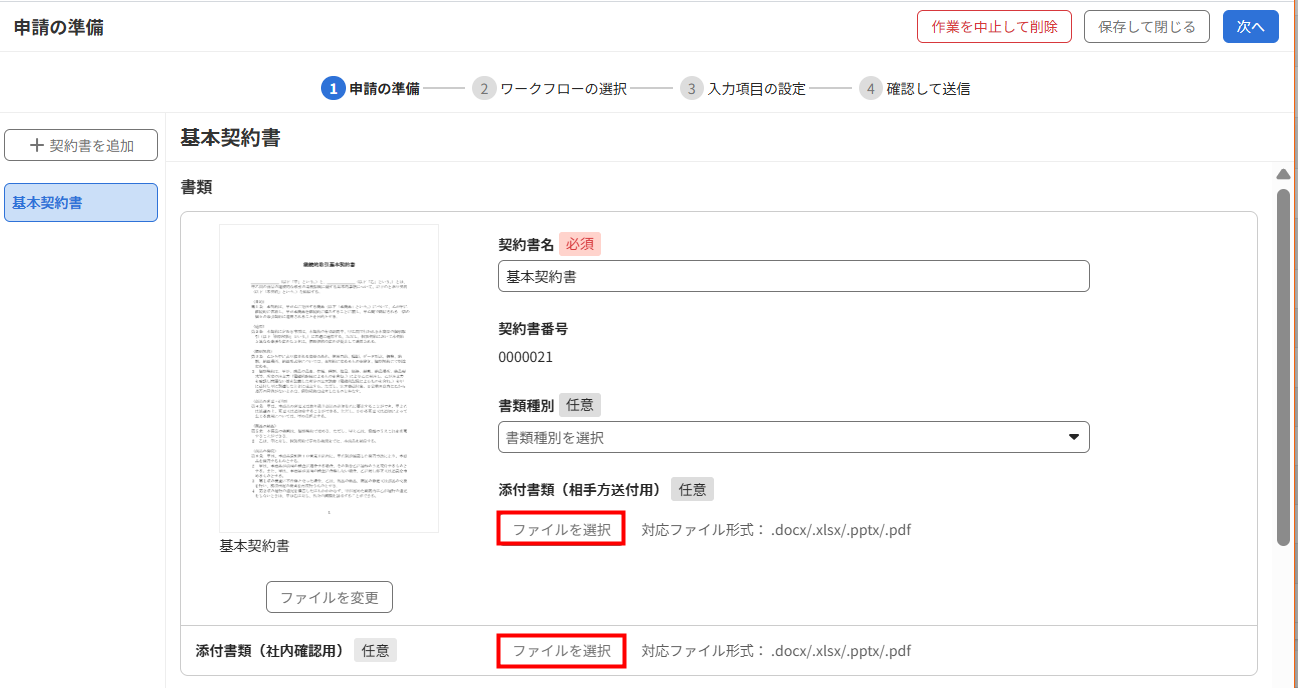Click the 申請の準備 page title

59,27
